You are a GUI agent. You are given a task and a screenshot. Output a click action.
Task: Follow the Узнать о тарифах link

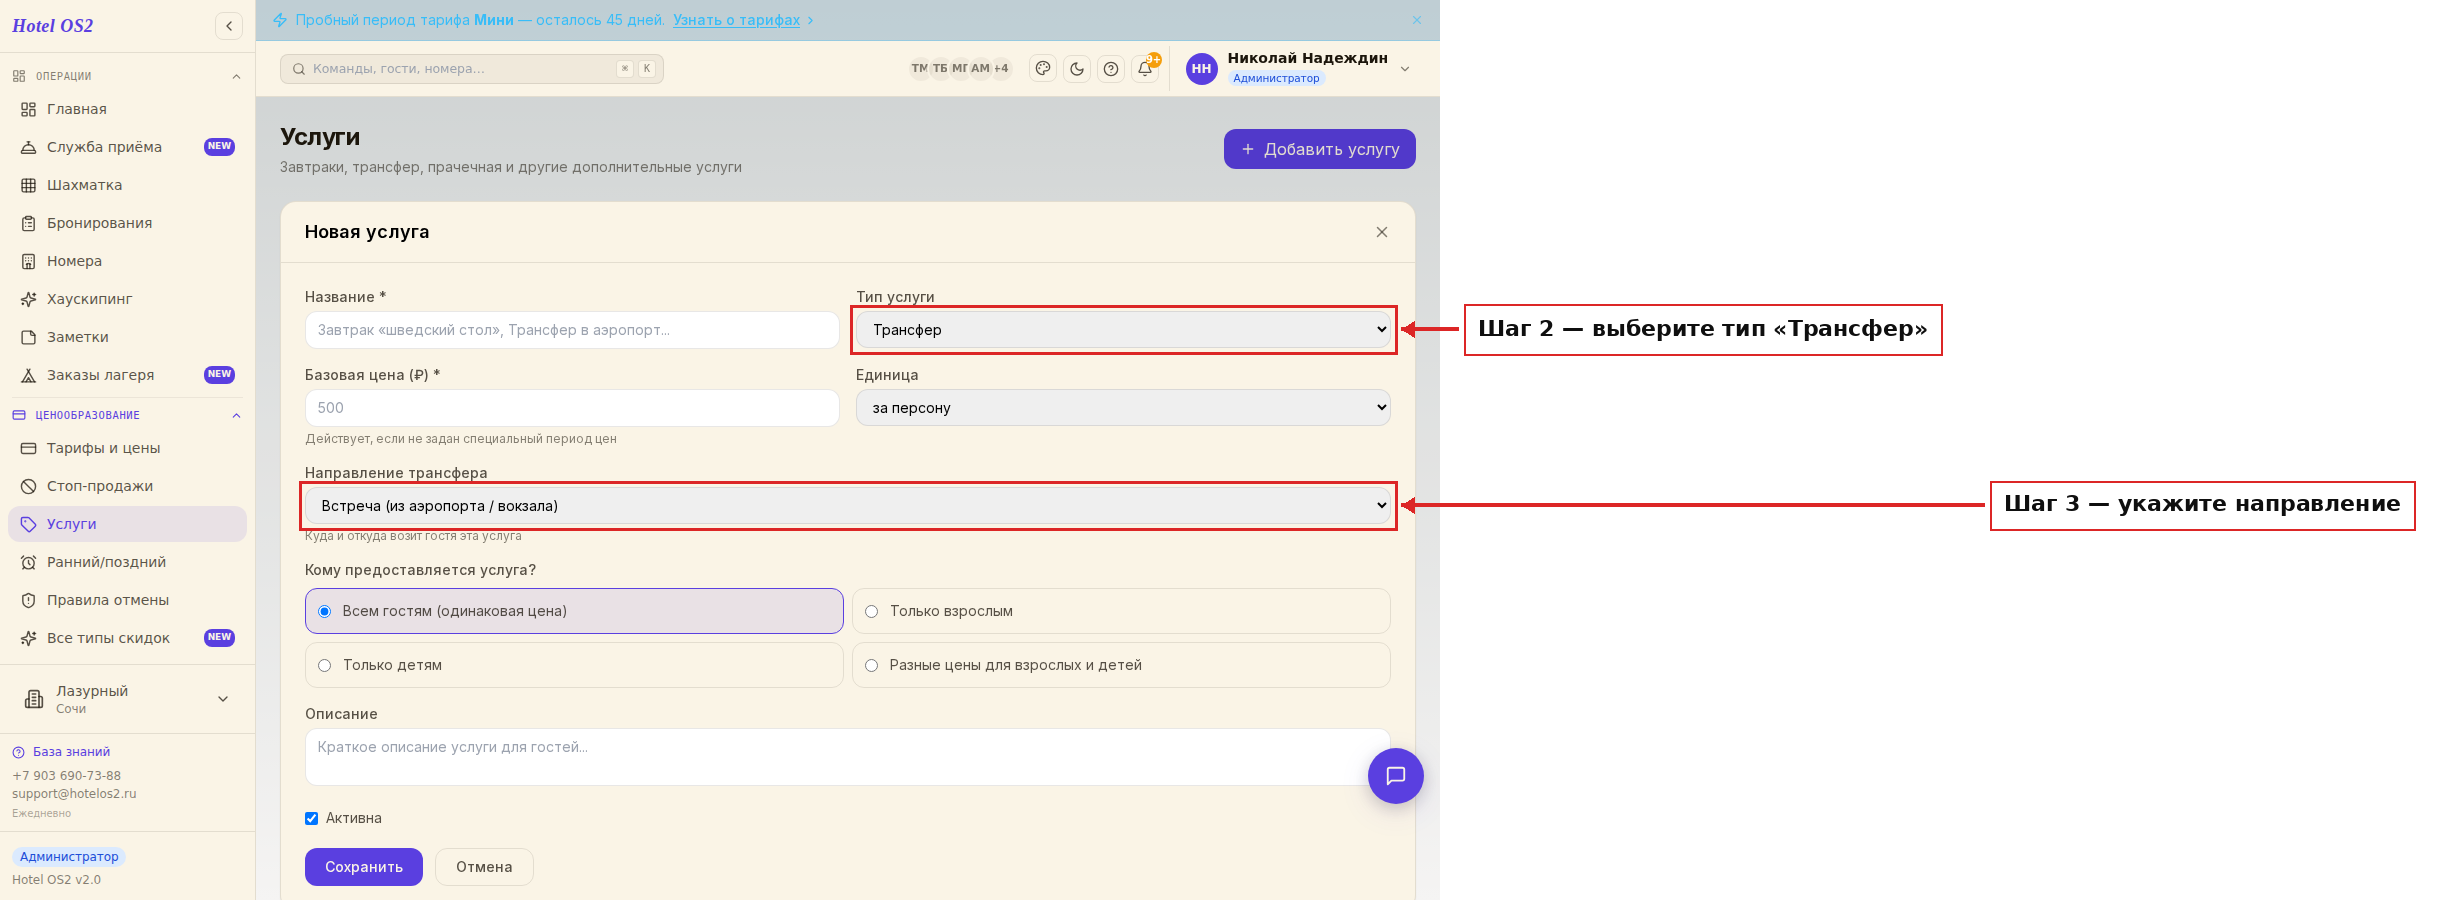pos(737,20)
